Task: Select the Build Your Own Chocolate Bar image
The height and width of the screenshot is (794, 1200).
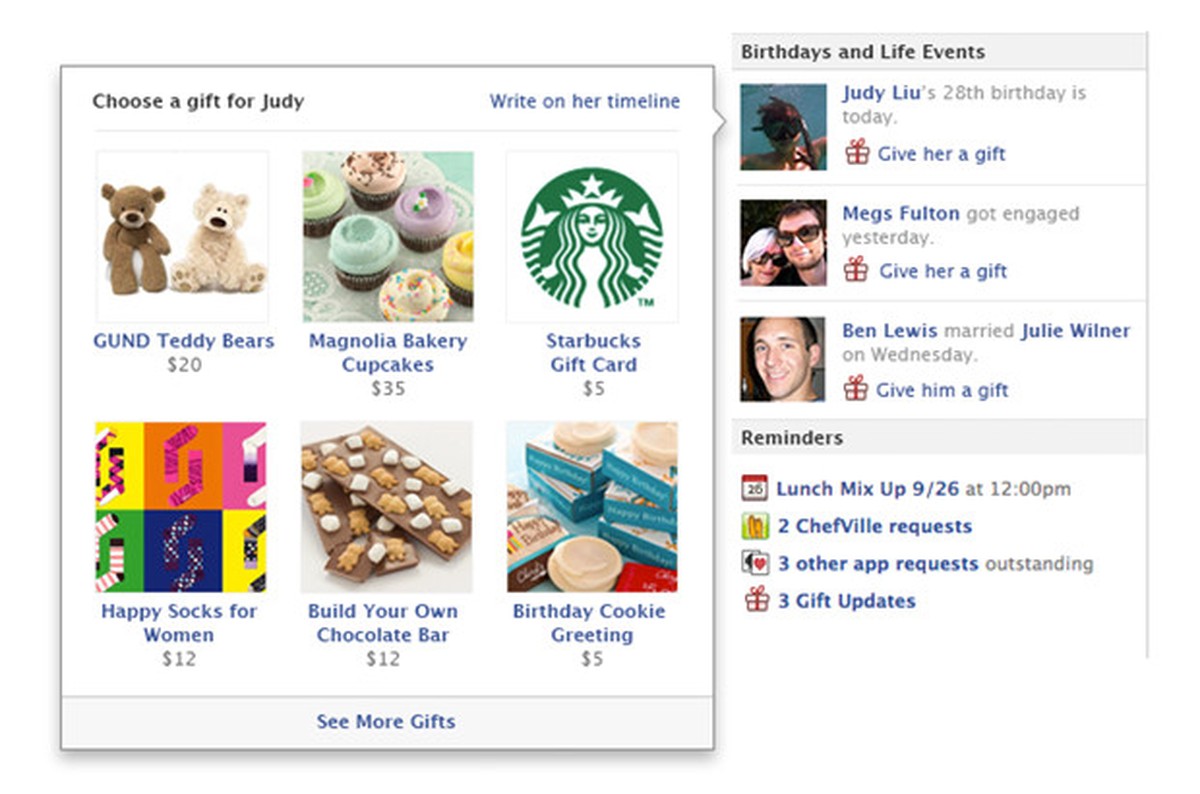Action: pos(387,505)
